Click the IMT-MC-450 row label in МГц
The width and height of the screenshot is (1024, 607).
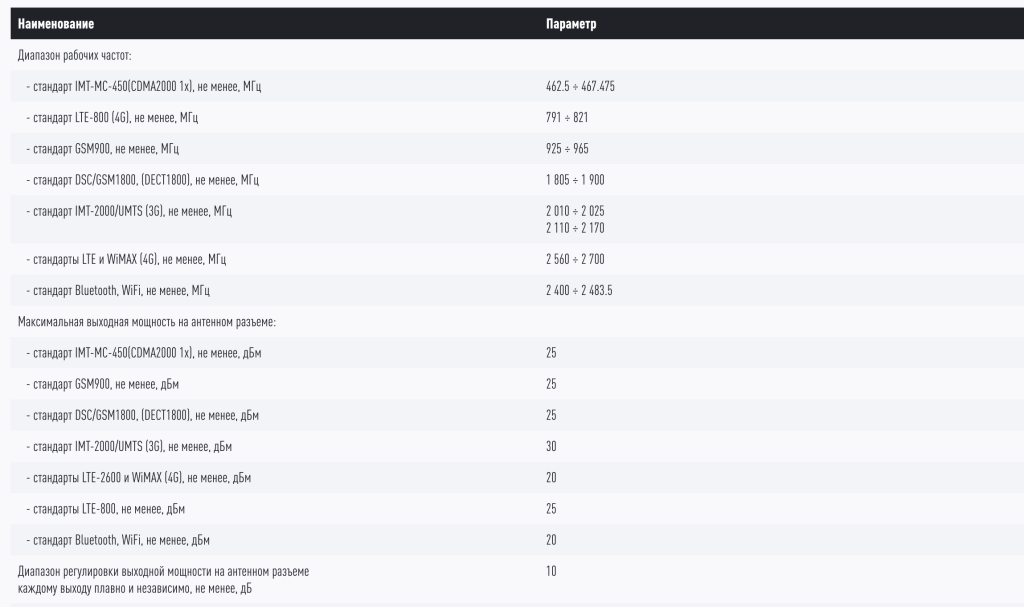(x=143, y=87)
